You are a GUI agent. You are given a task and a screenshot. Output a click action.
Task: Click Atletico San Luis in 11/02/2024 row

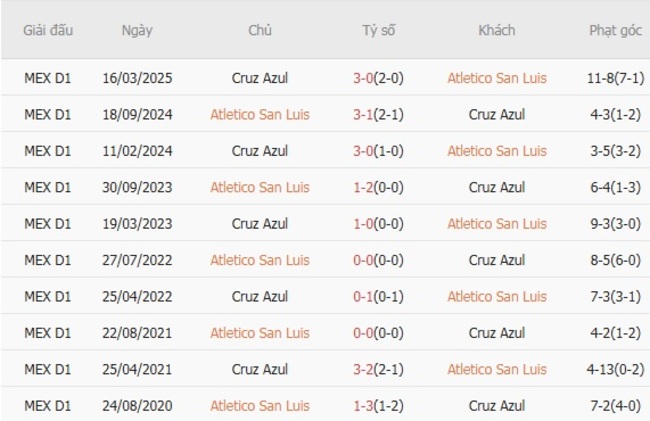coord(497,151)
